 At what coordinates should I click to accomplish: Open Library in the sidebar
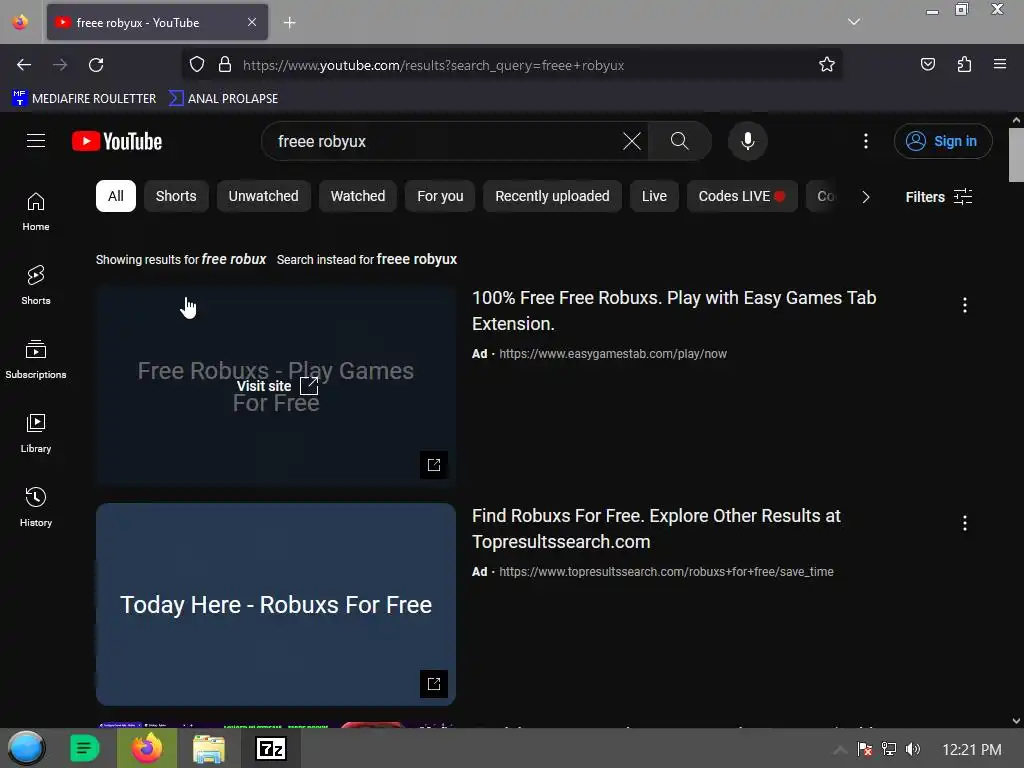tap(36, 433)
